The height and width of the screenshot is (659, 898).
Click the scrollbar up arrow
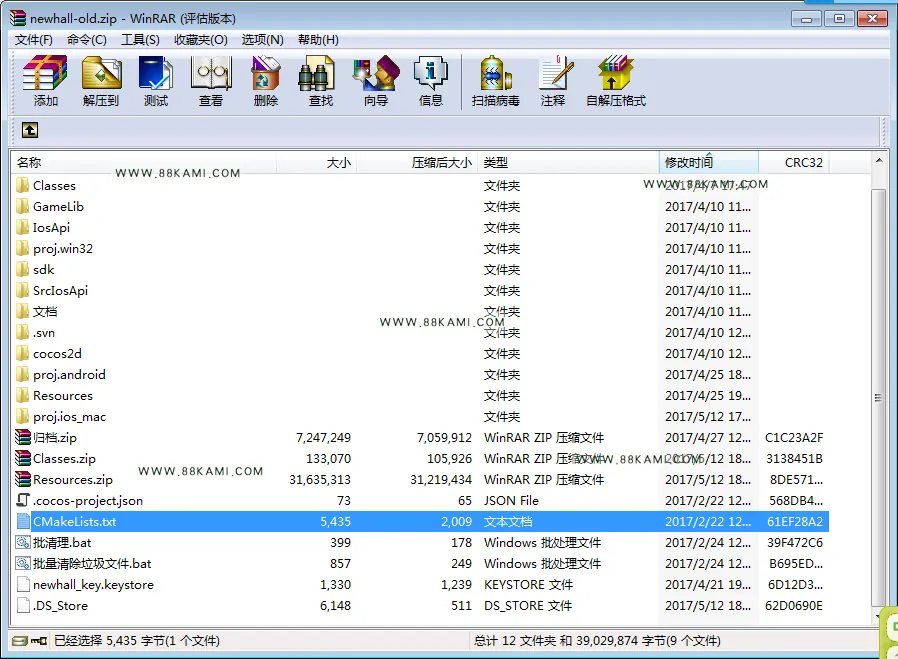click(x=879, y=161)
